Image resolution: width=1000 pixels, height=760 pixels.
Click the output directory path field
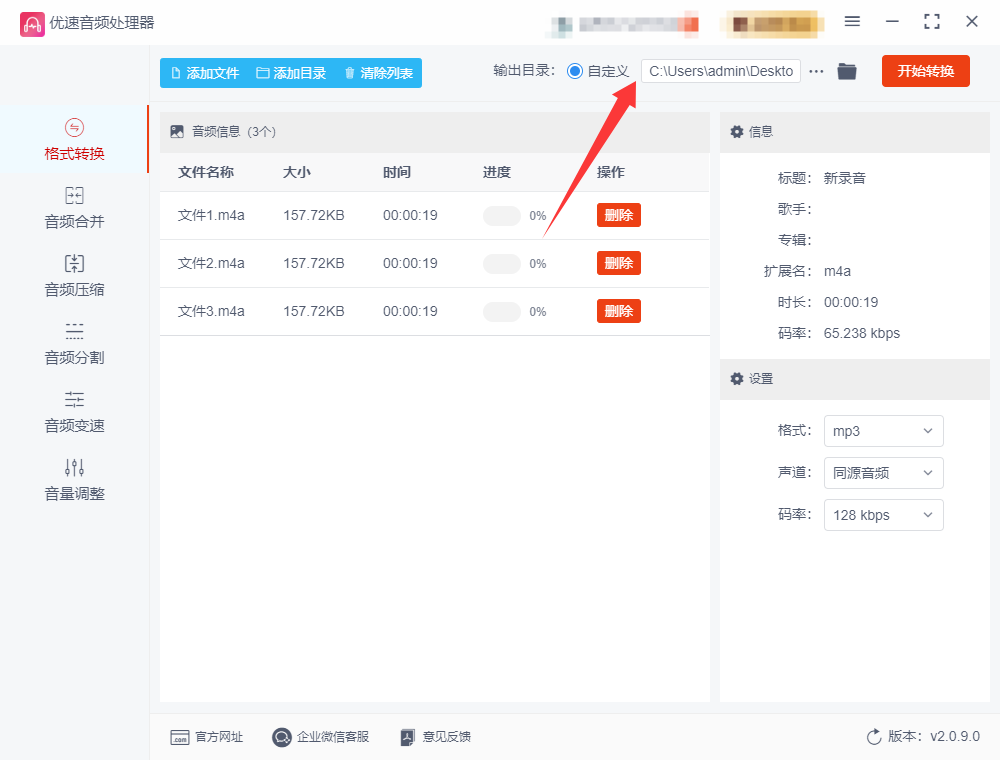[721, 71]
